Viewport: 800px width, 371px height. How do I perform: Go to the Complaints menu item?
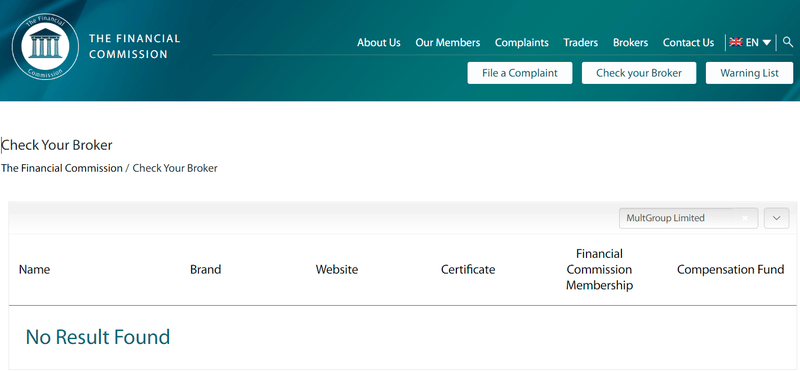(521, 43)
